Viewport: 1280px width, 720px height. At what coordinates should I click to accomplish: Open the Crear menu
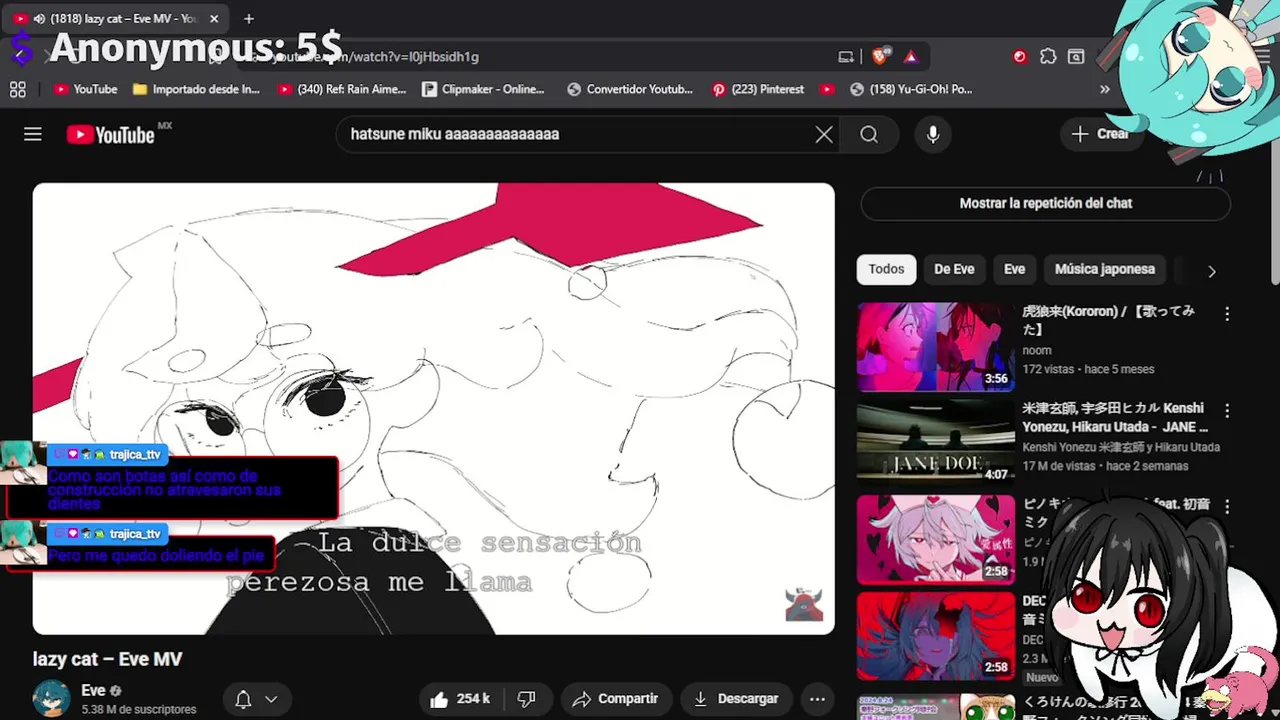pyautogui.click(x=1100, y=134)
